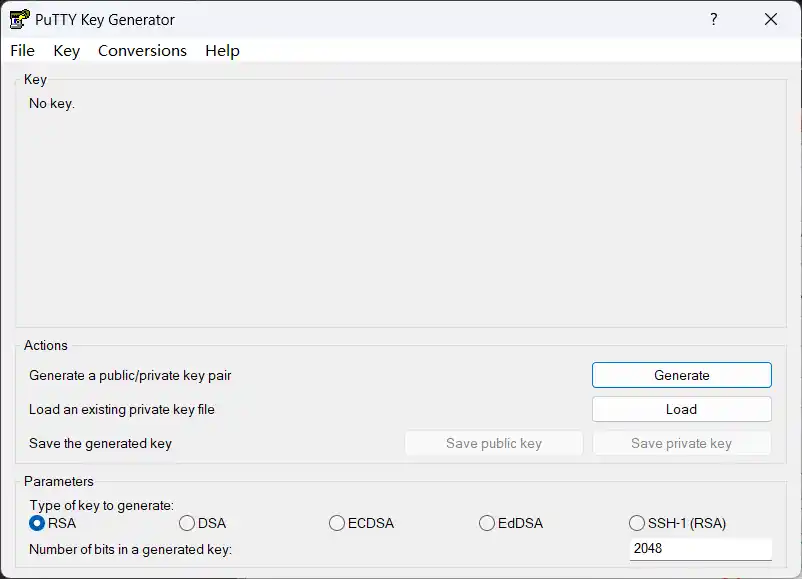This screenshot has width=802, height=579.
Task: Click the PuTTY Key Generator title bar icon
Action: [19, 19]
